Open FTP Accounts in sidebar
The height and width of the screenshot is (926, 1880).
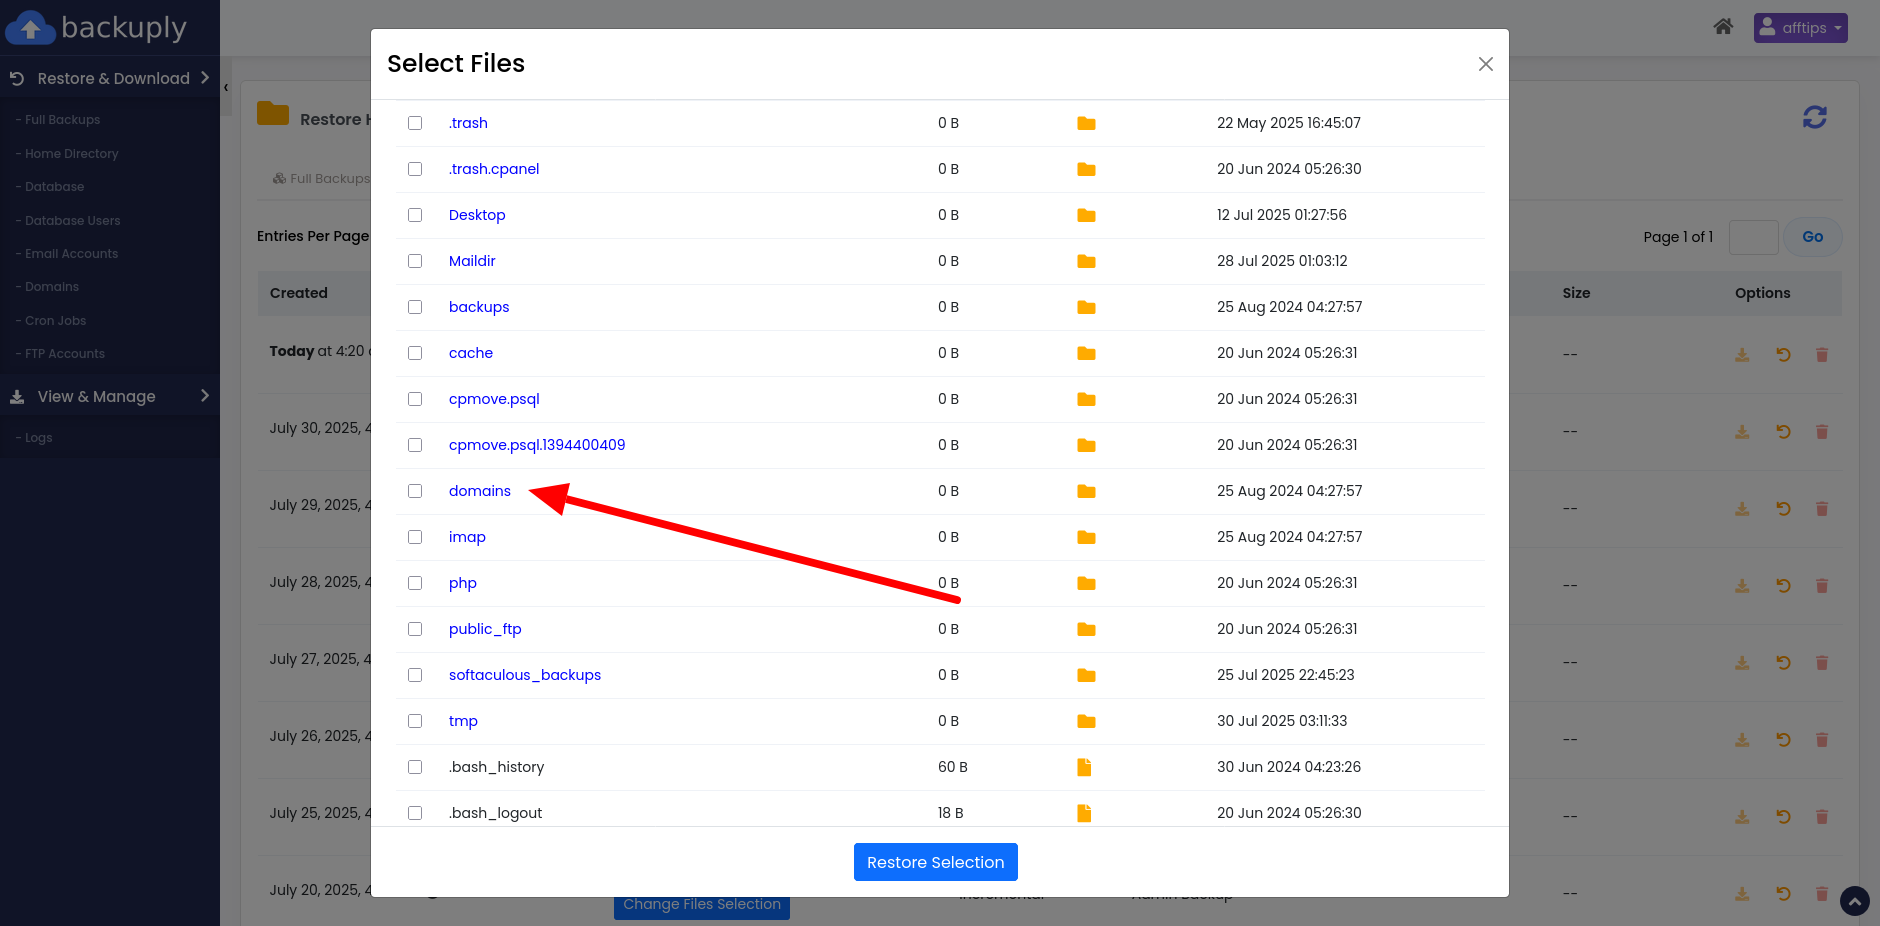(x=64, y=354)
